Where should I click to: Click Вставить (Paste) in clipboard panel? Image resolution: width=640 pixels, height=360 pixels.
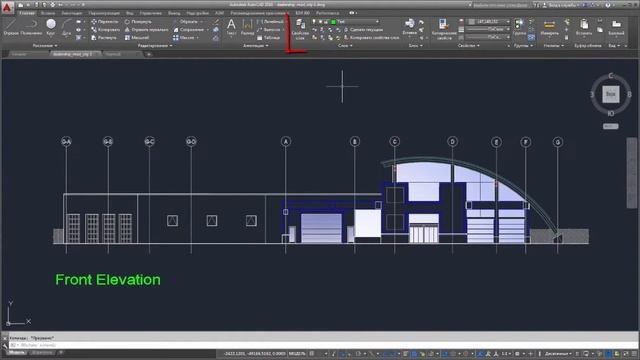[x=584, y=27]
